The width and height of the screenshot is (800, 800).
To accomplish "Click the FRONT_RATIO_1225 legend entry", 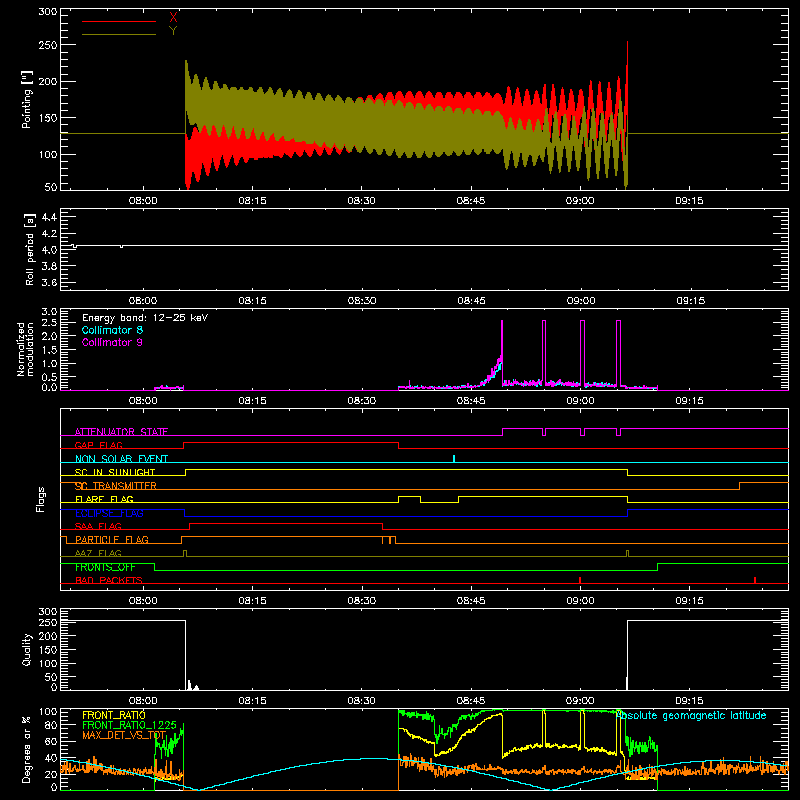I will 130,725.
